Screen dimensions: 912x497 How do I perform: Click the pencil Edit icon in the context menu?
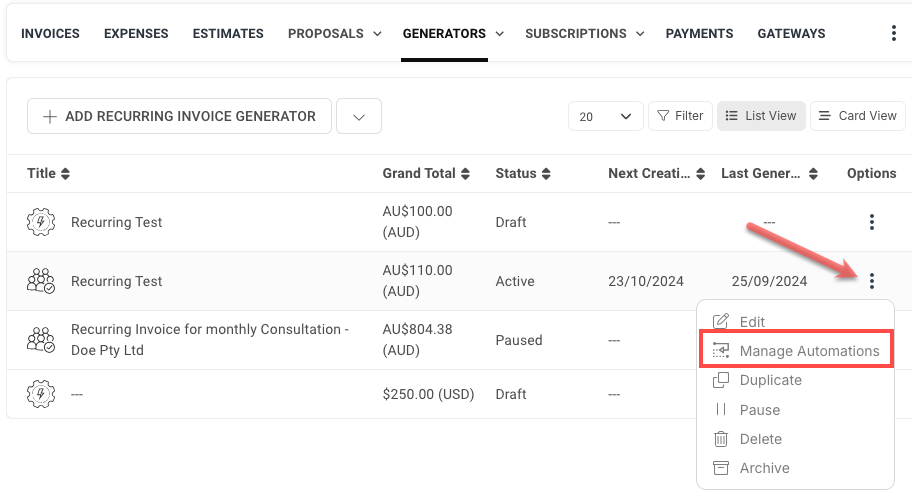click(x=721, y=321)
